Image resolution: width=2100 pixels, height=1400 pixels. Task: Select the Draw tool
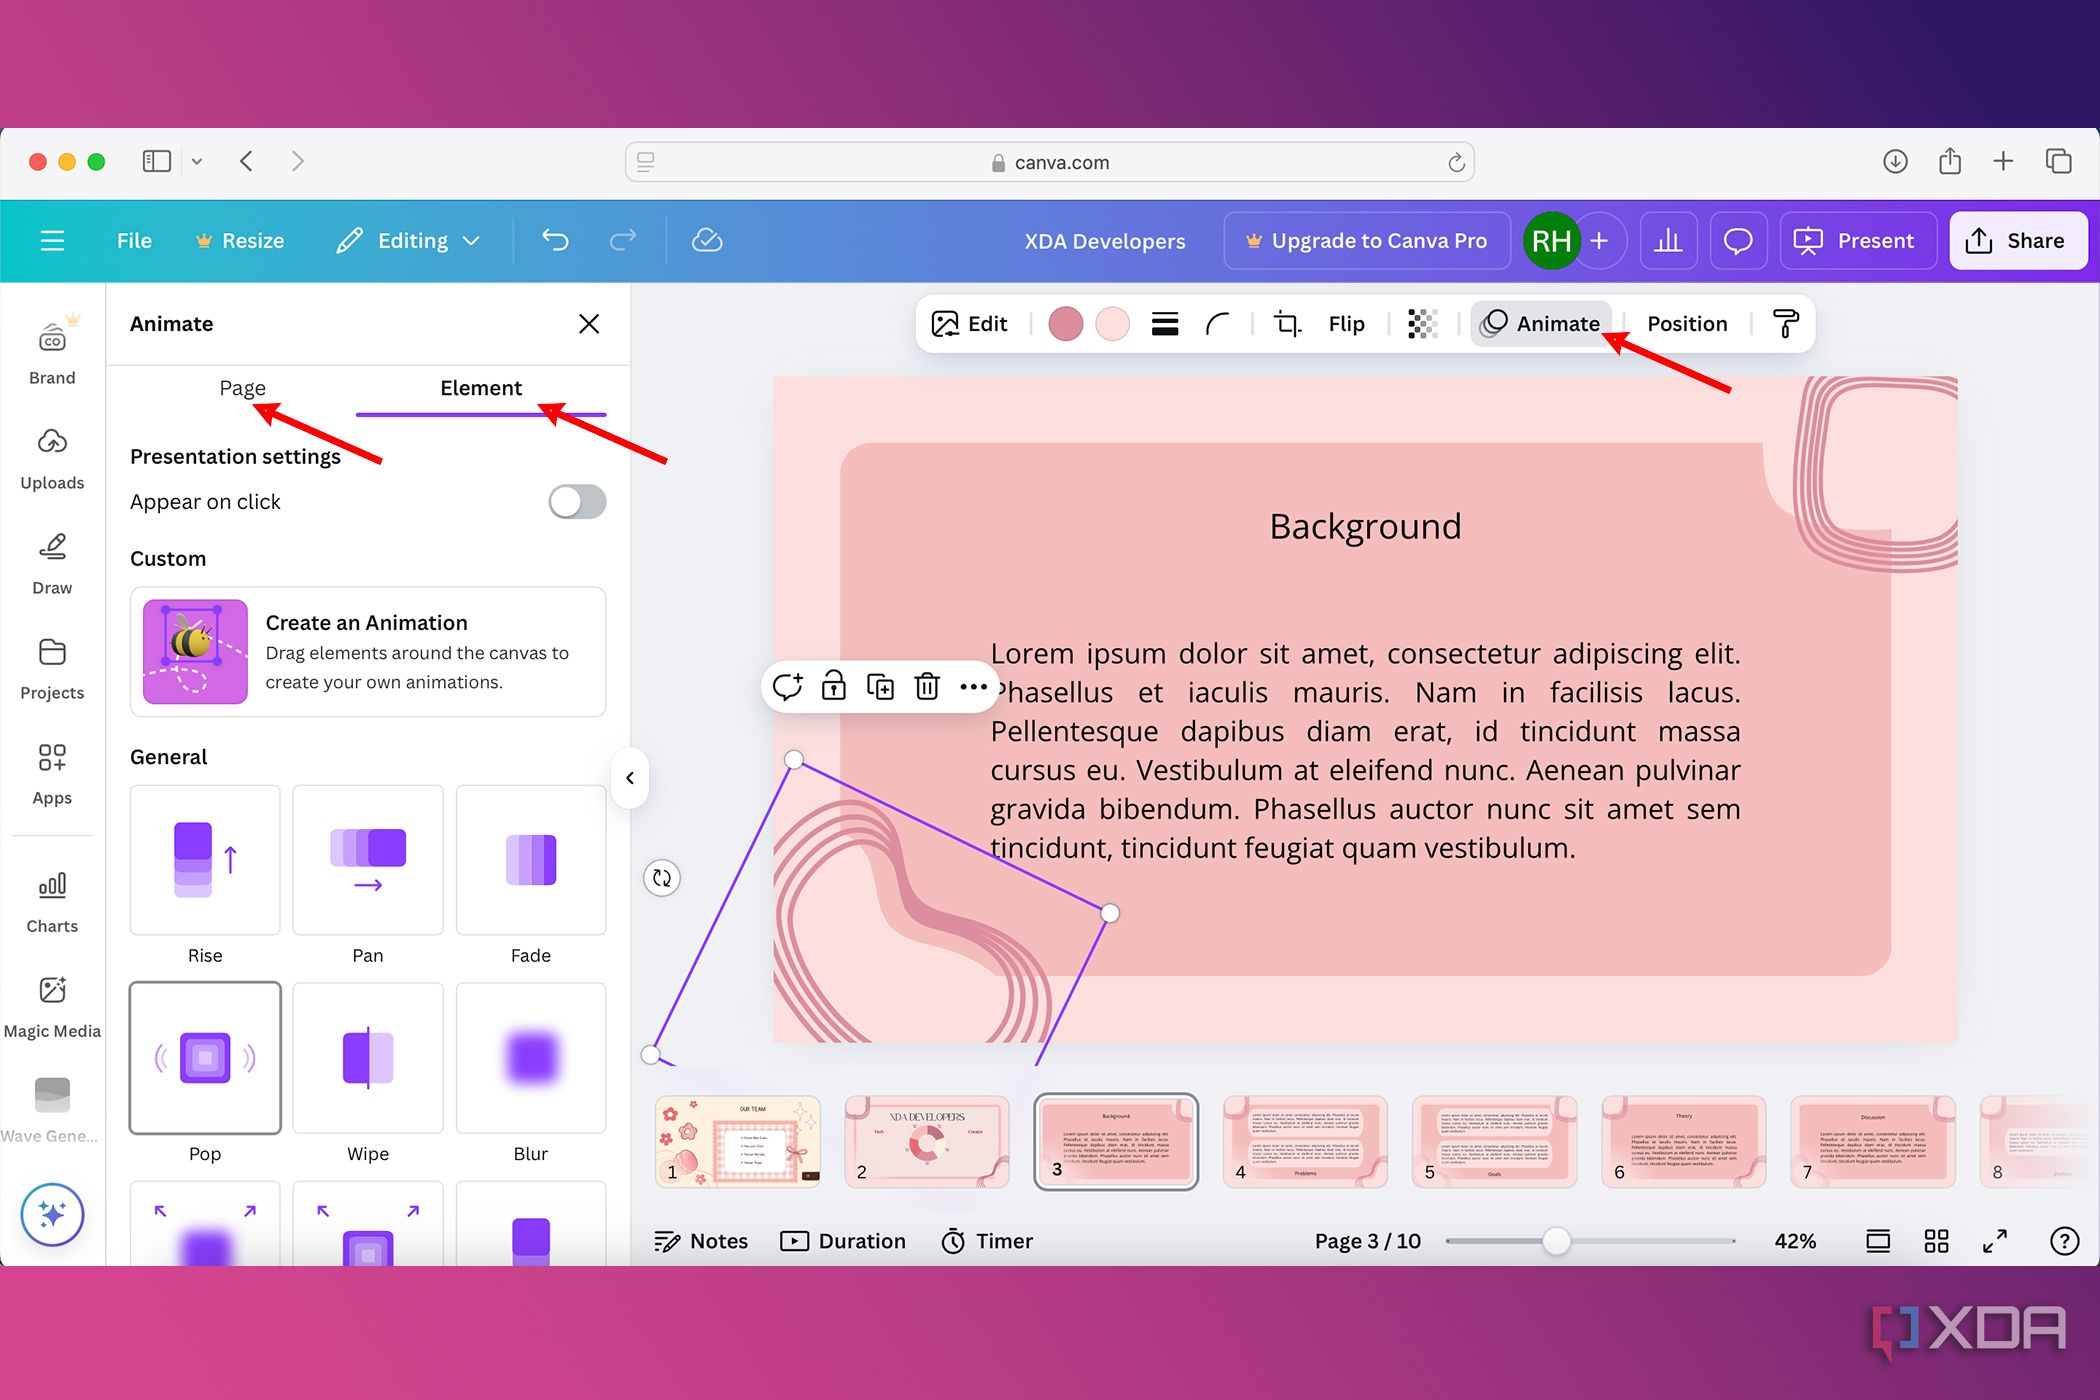point(51,562)
